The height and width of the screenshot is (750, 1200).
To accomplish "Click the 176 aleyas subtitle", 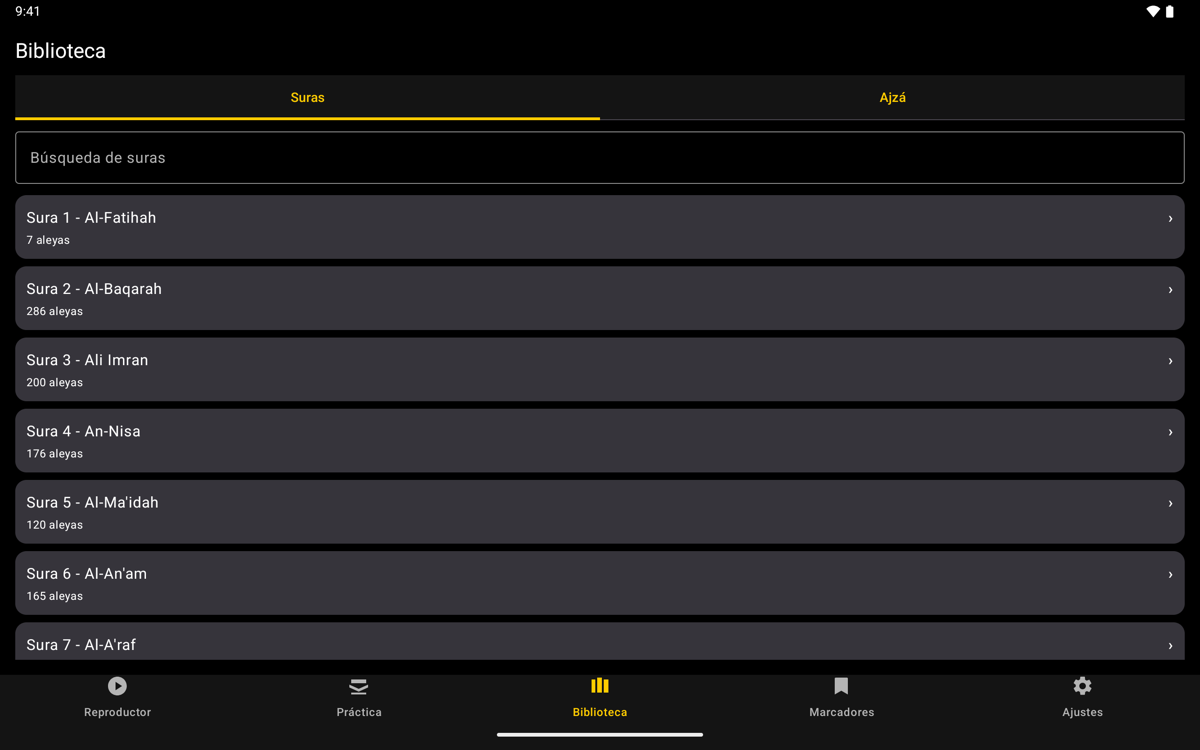I will [x=54, y=453].
